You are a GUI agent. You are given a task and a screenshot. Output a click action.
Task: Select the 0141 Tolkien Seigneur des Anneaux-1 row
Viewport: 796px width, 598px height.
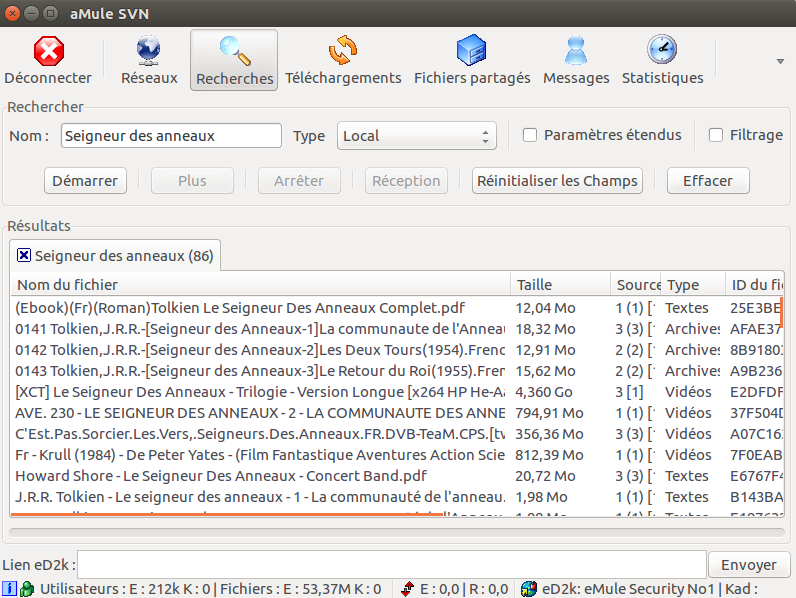click(397, 329)
